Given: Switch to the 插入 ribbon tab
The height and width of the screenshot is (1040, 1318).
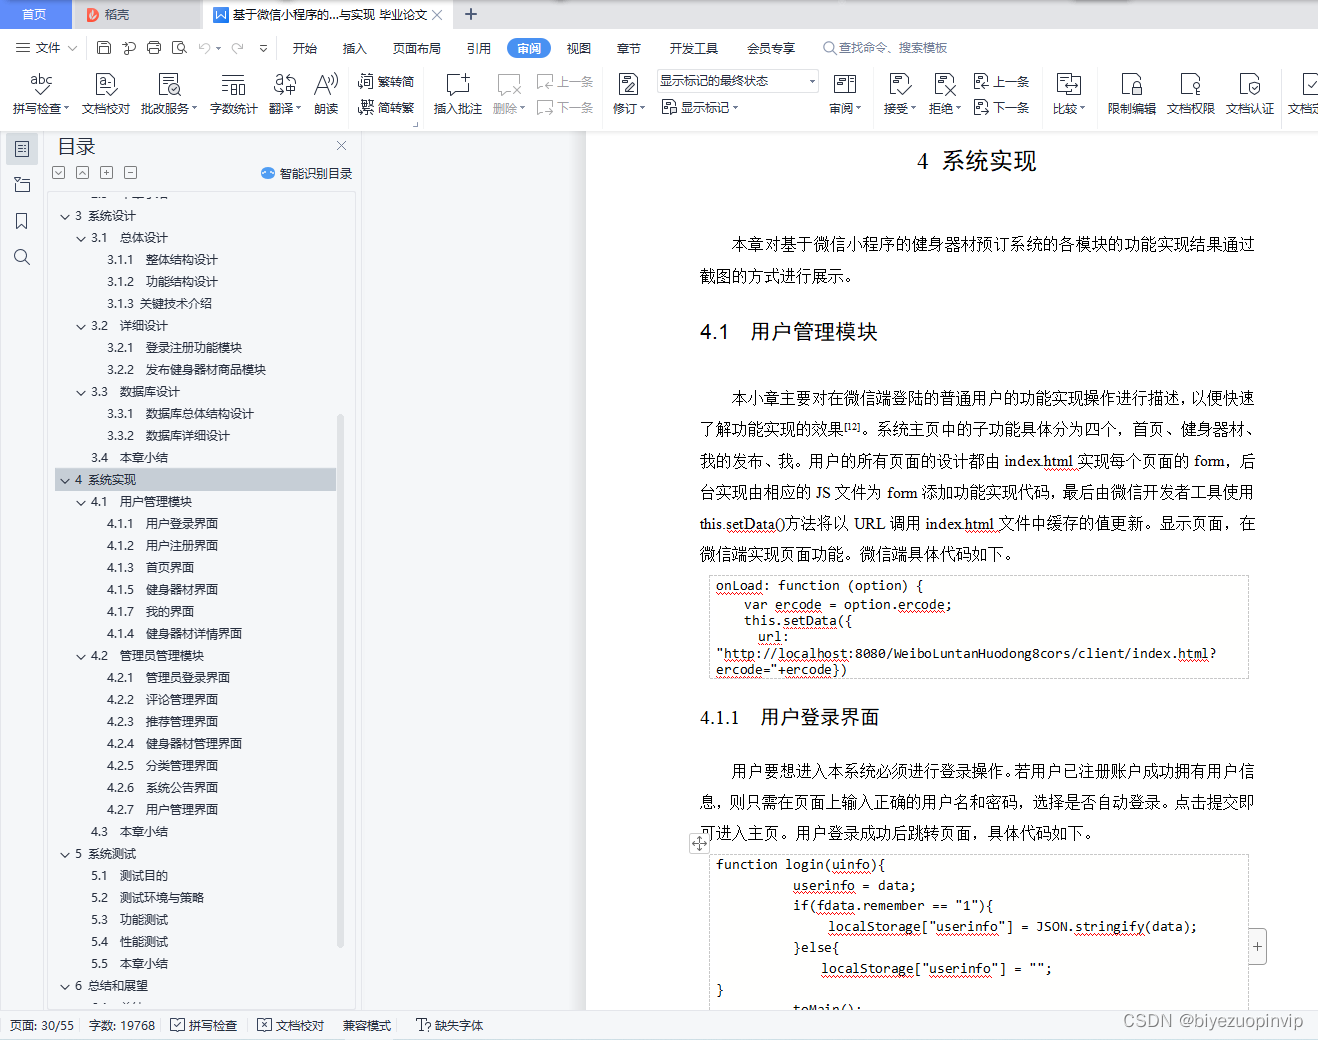Looking at the screenshot, I should click(x=355, y=48).
